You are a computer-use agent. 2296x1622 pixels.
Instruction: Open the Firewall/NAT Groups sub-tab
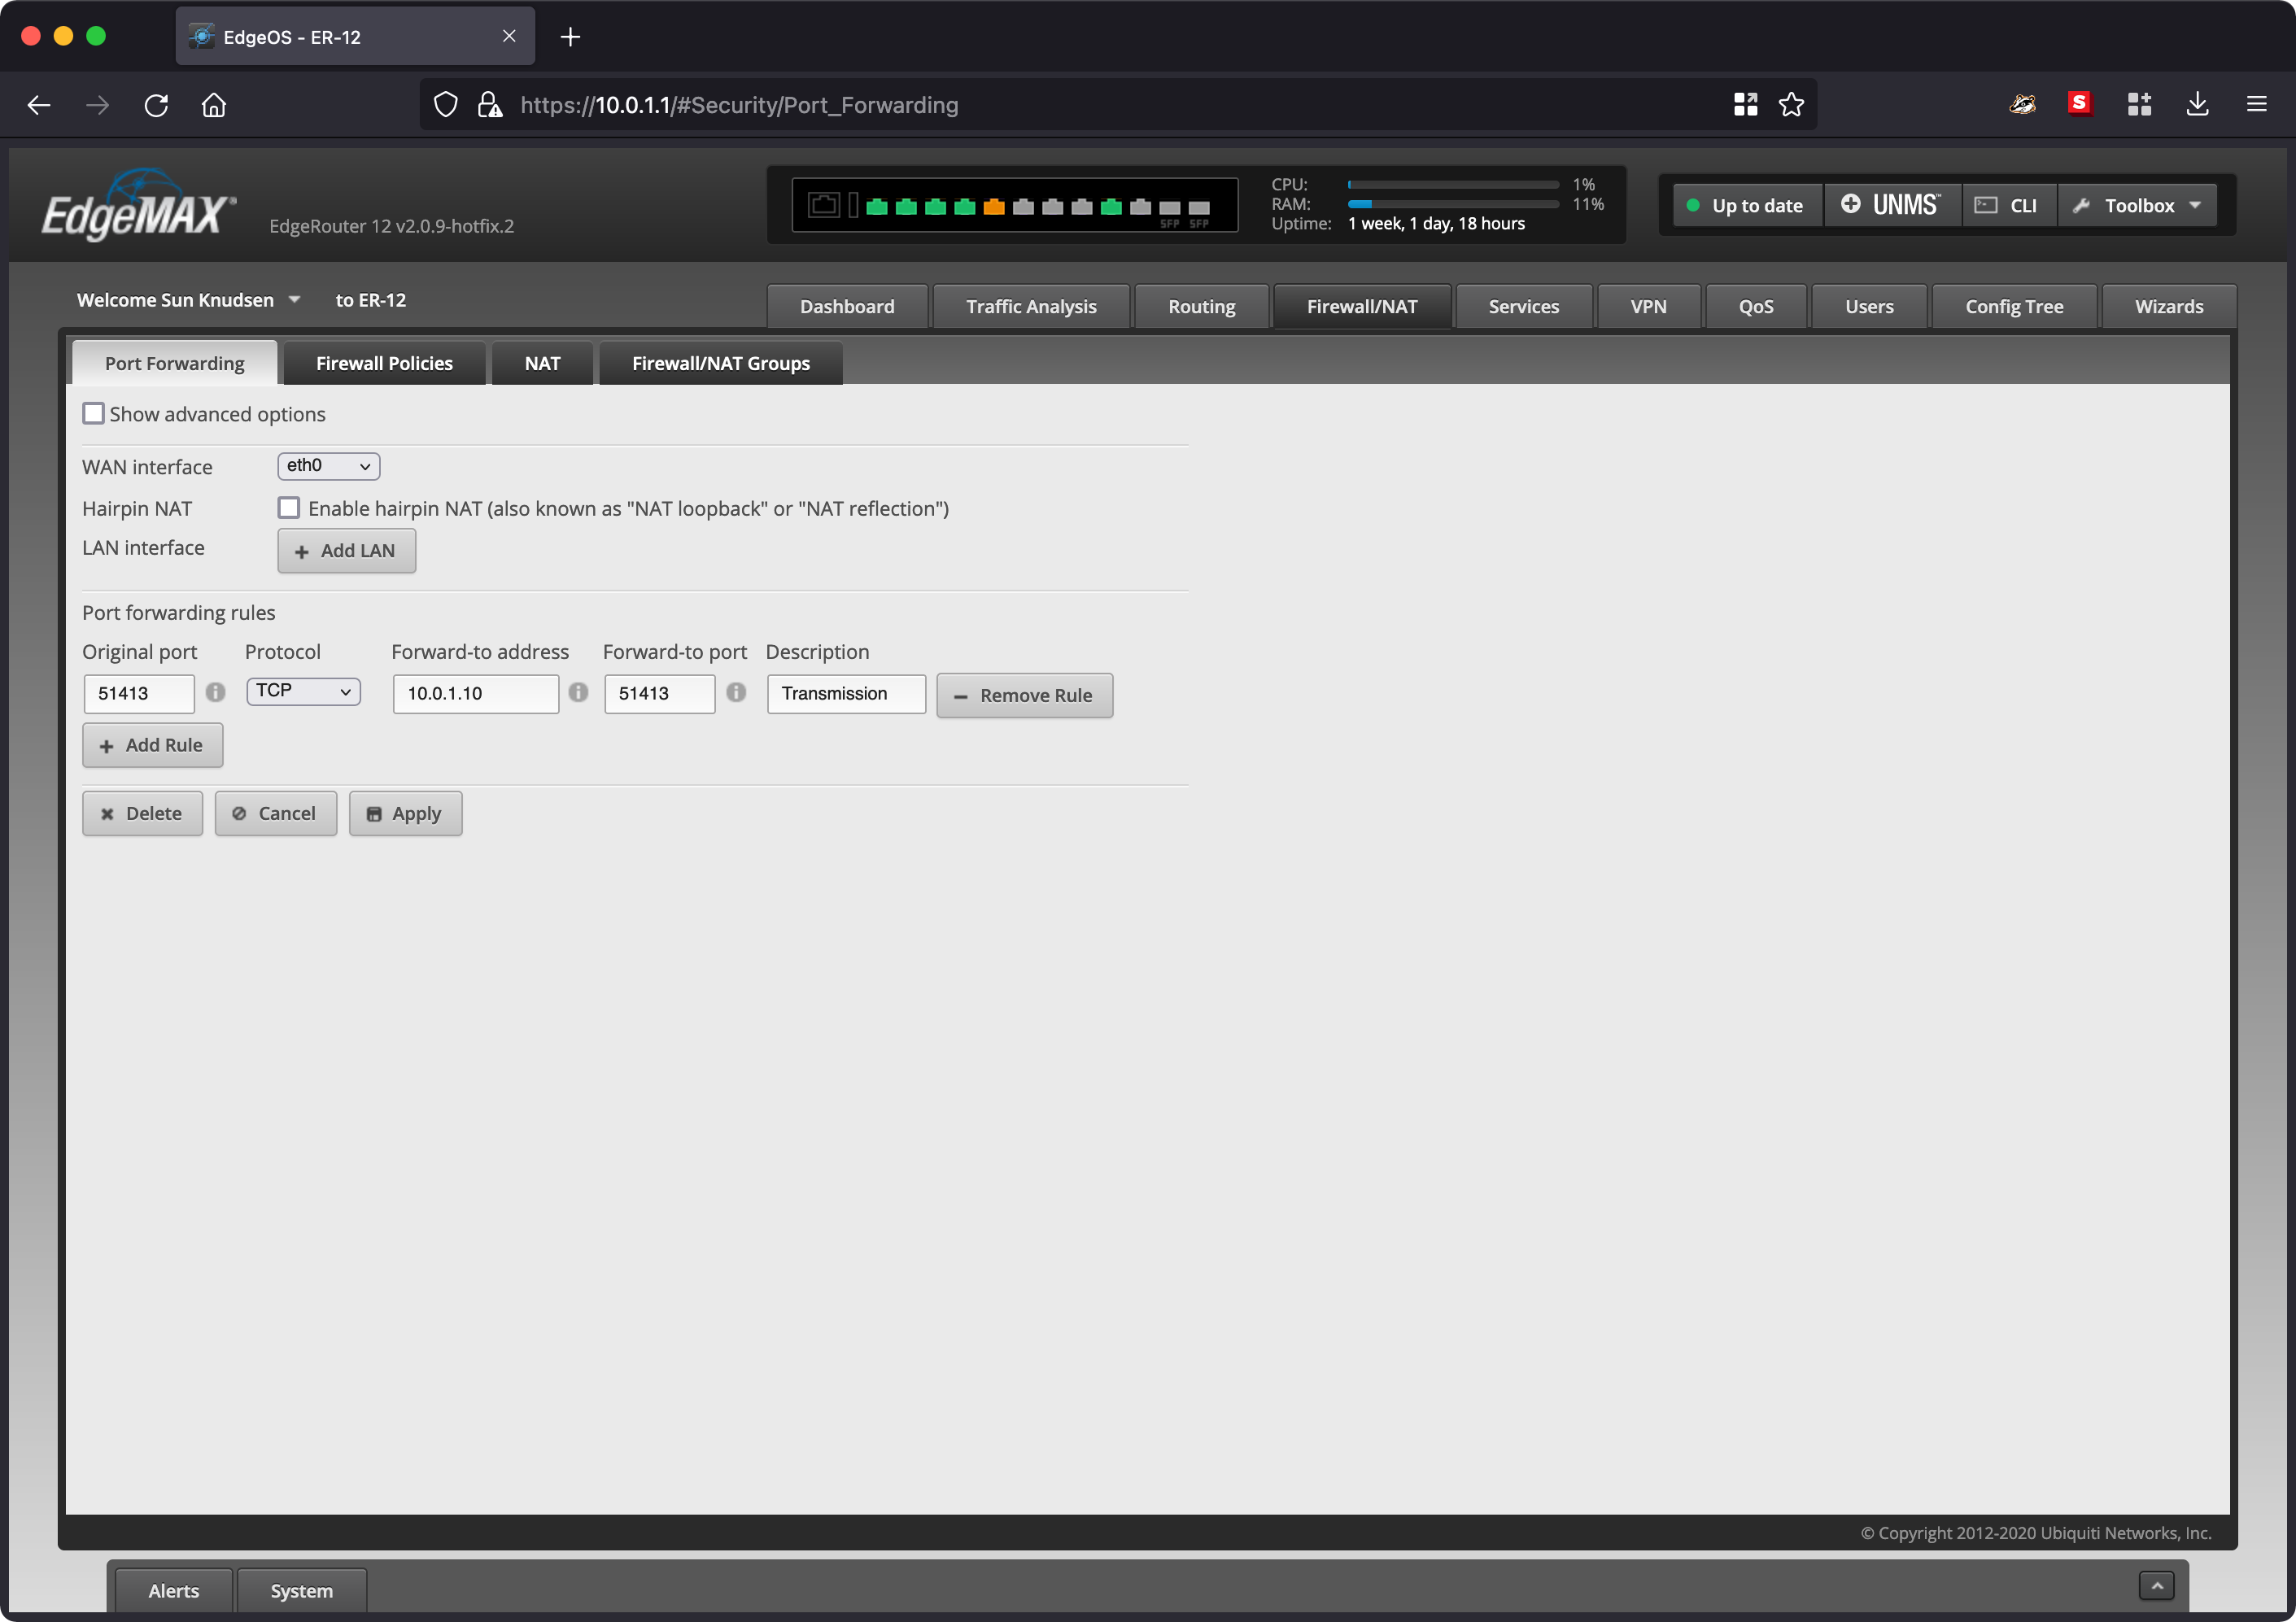pyautogui.click(x=720, y=363)
